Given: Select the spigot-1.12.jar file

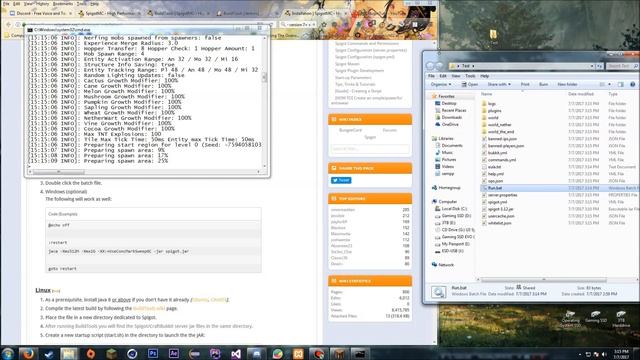Looking at the screenshot, I should (x=500, y=209).
